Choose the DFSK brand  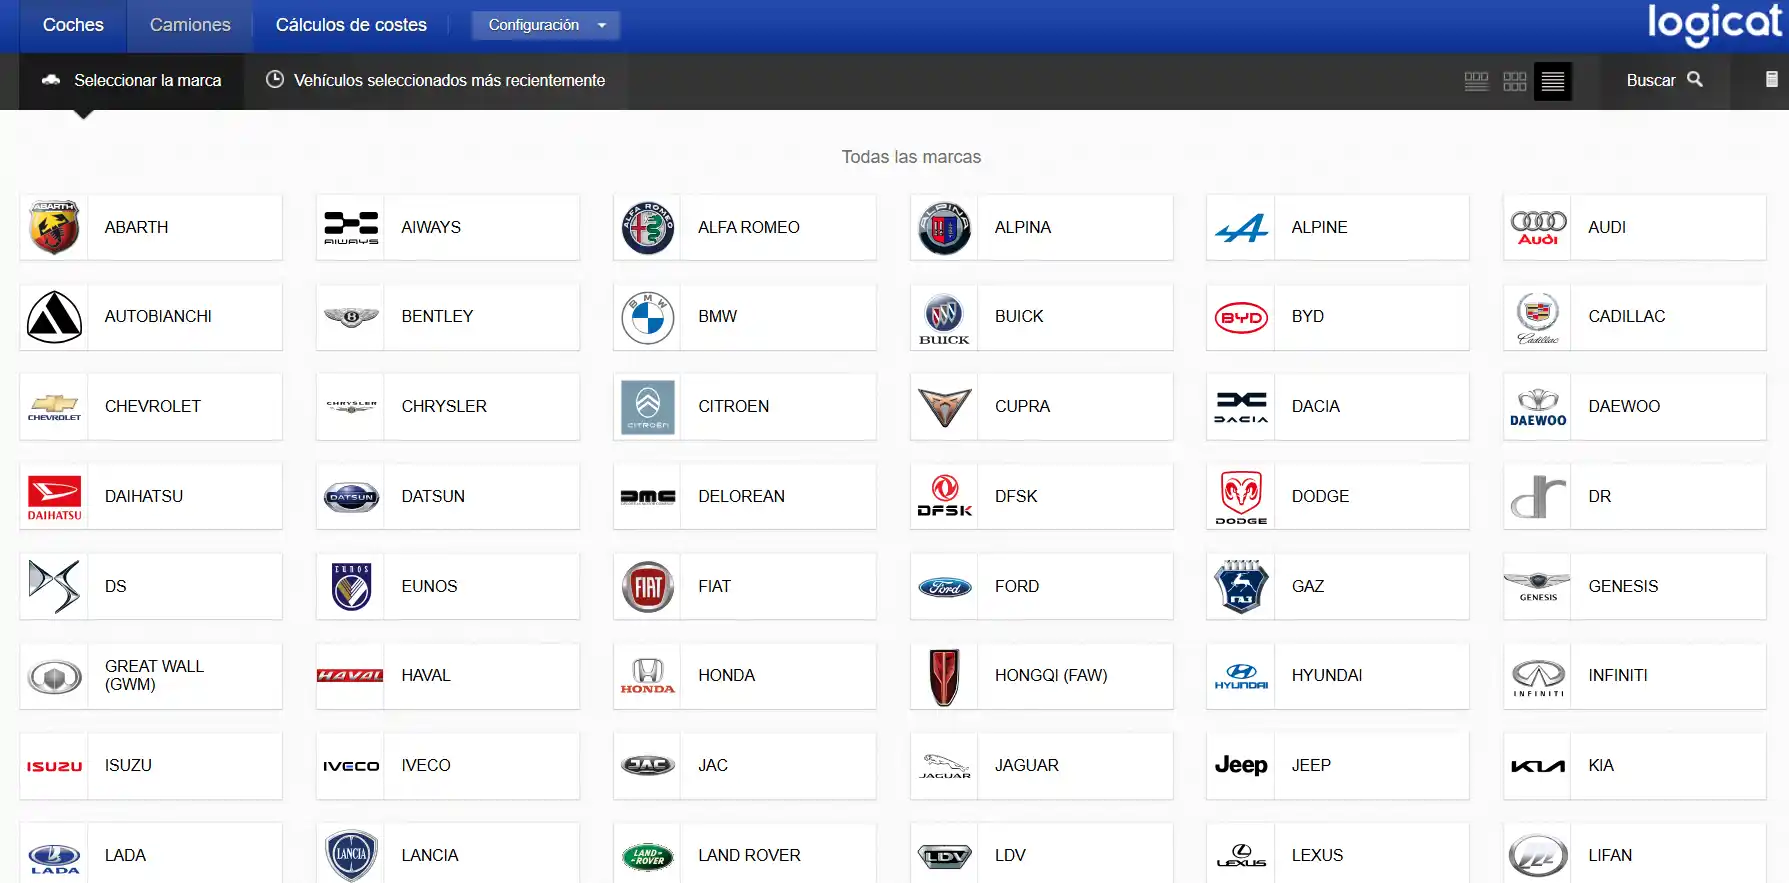click(1041, 497)
